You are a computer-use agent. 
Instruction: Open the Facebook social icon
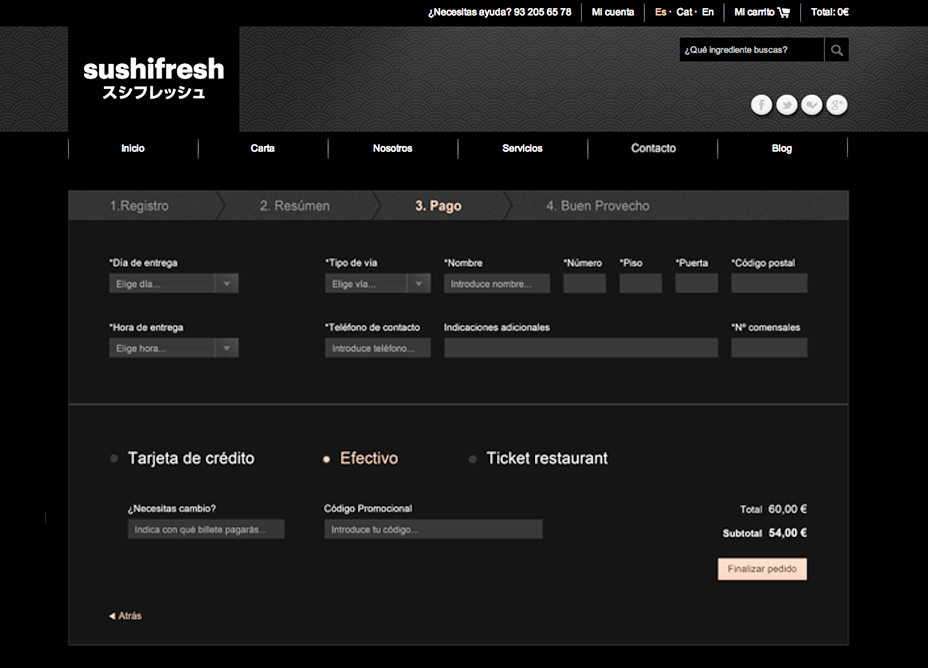(x=761, y=105)
